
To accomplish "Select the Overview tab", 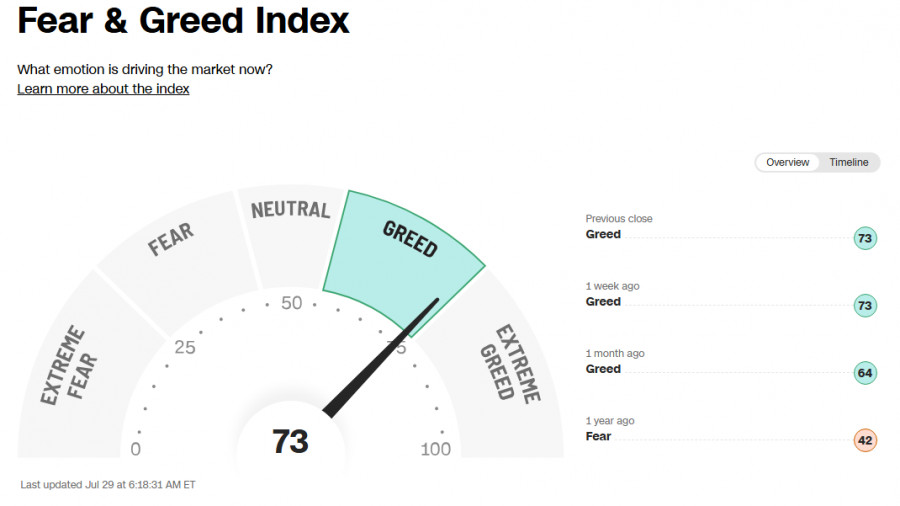I will tap(788, 162).
